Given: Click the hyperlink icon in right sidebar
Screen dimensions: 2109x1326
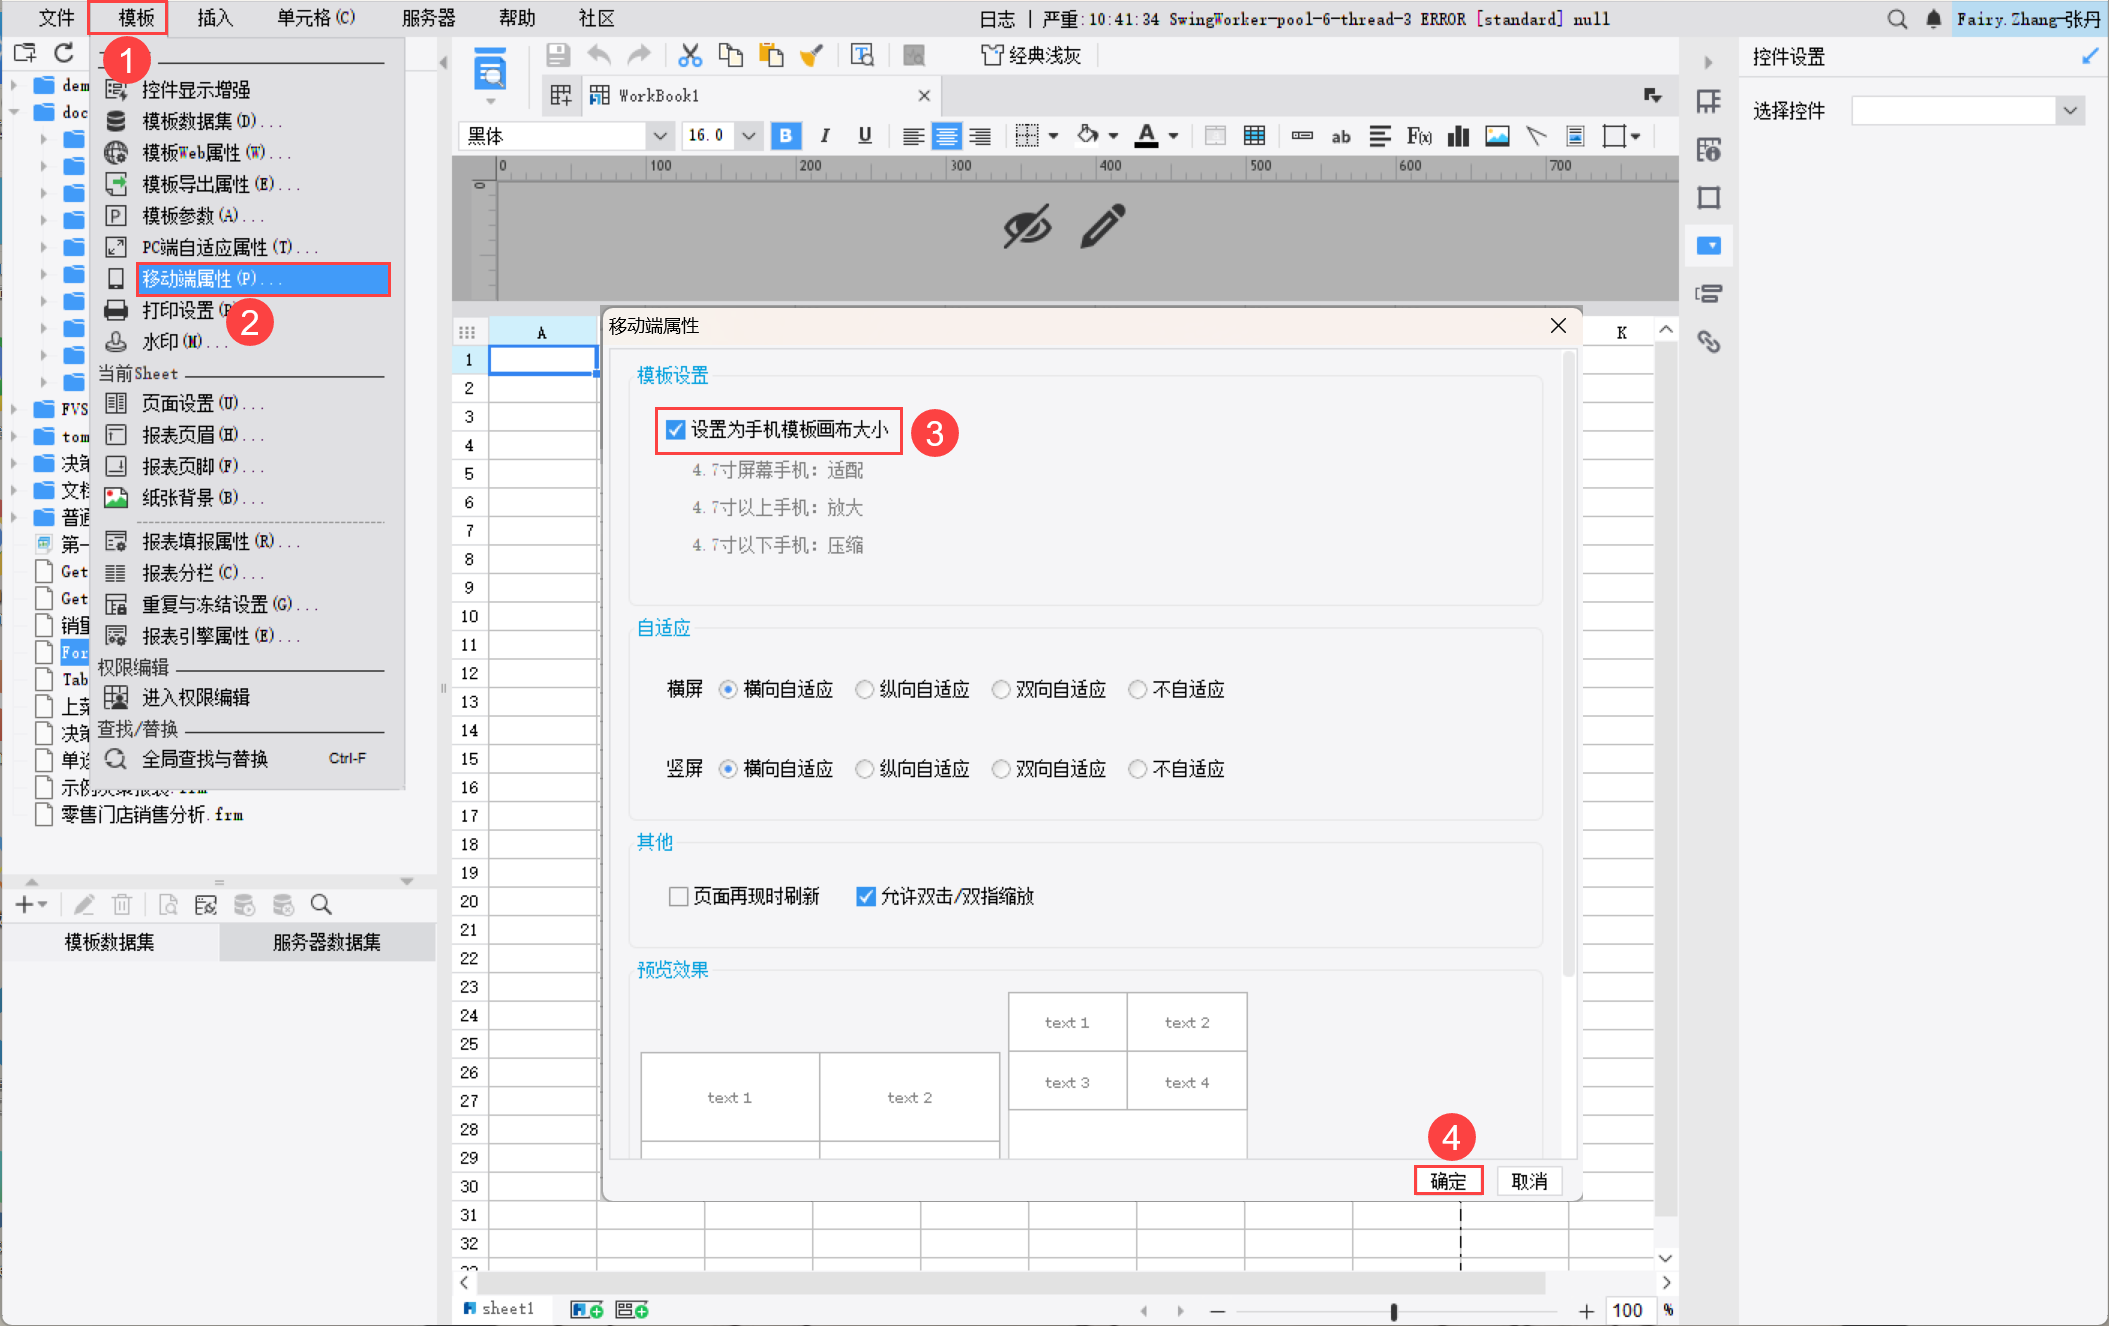Looking at the screenshot, I should 1709,342.
